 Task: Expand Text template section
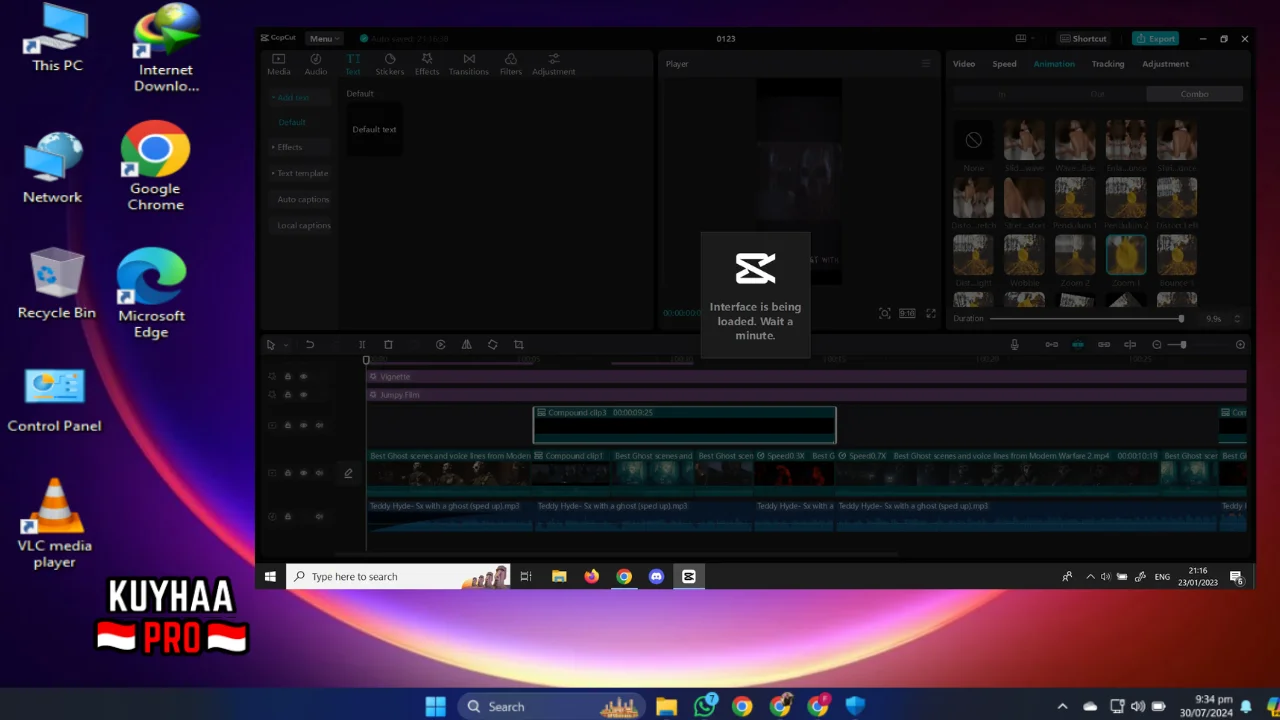tap(300, 173)
